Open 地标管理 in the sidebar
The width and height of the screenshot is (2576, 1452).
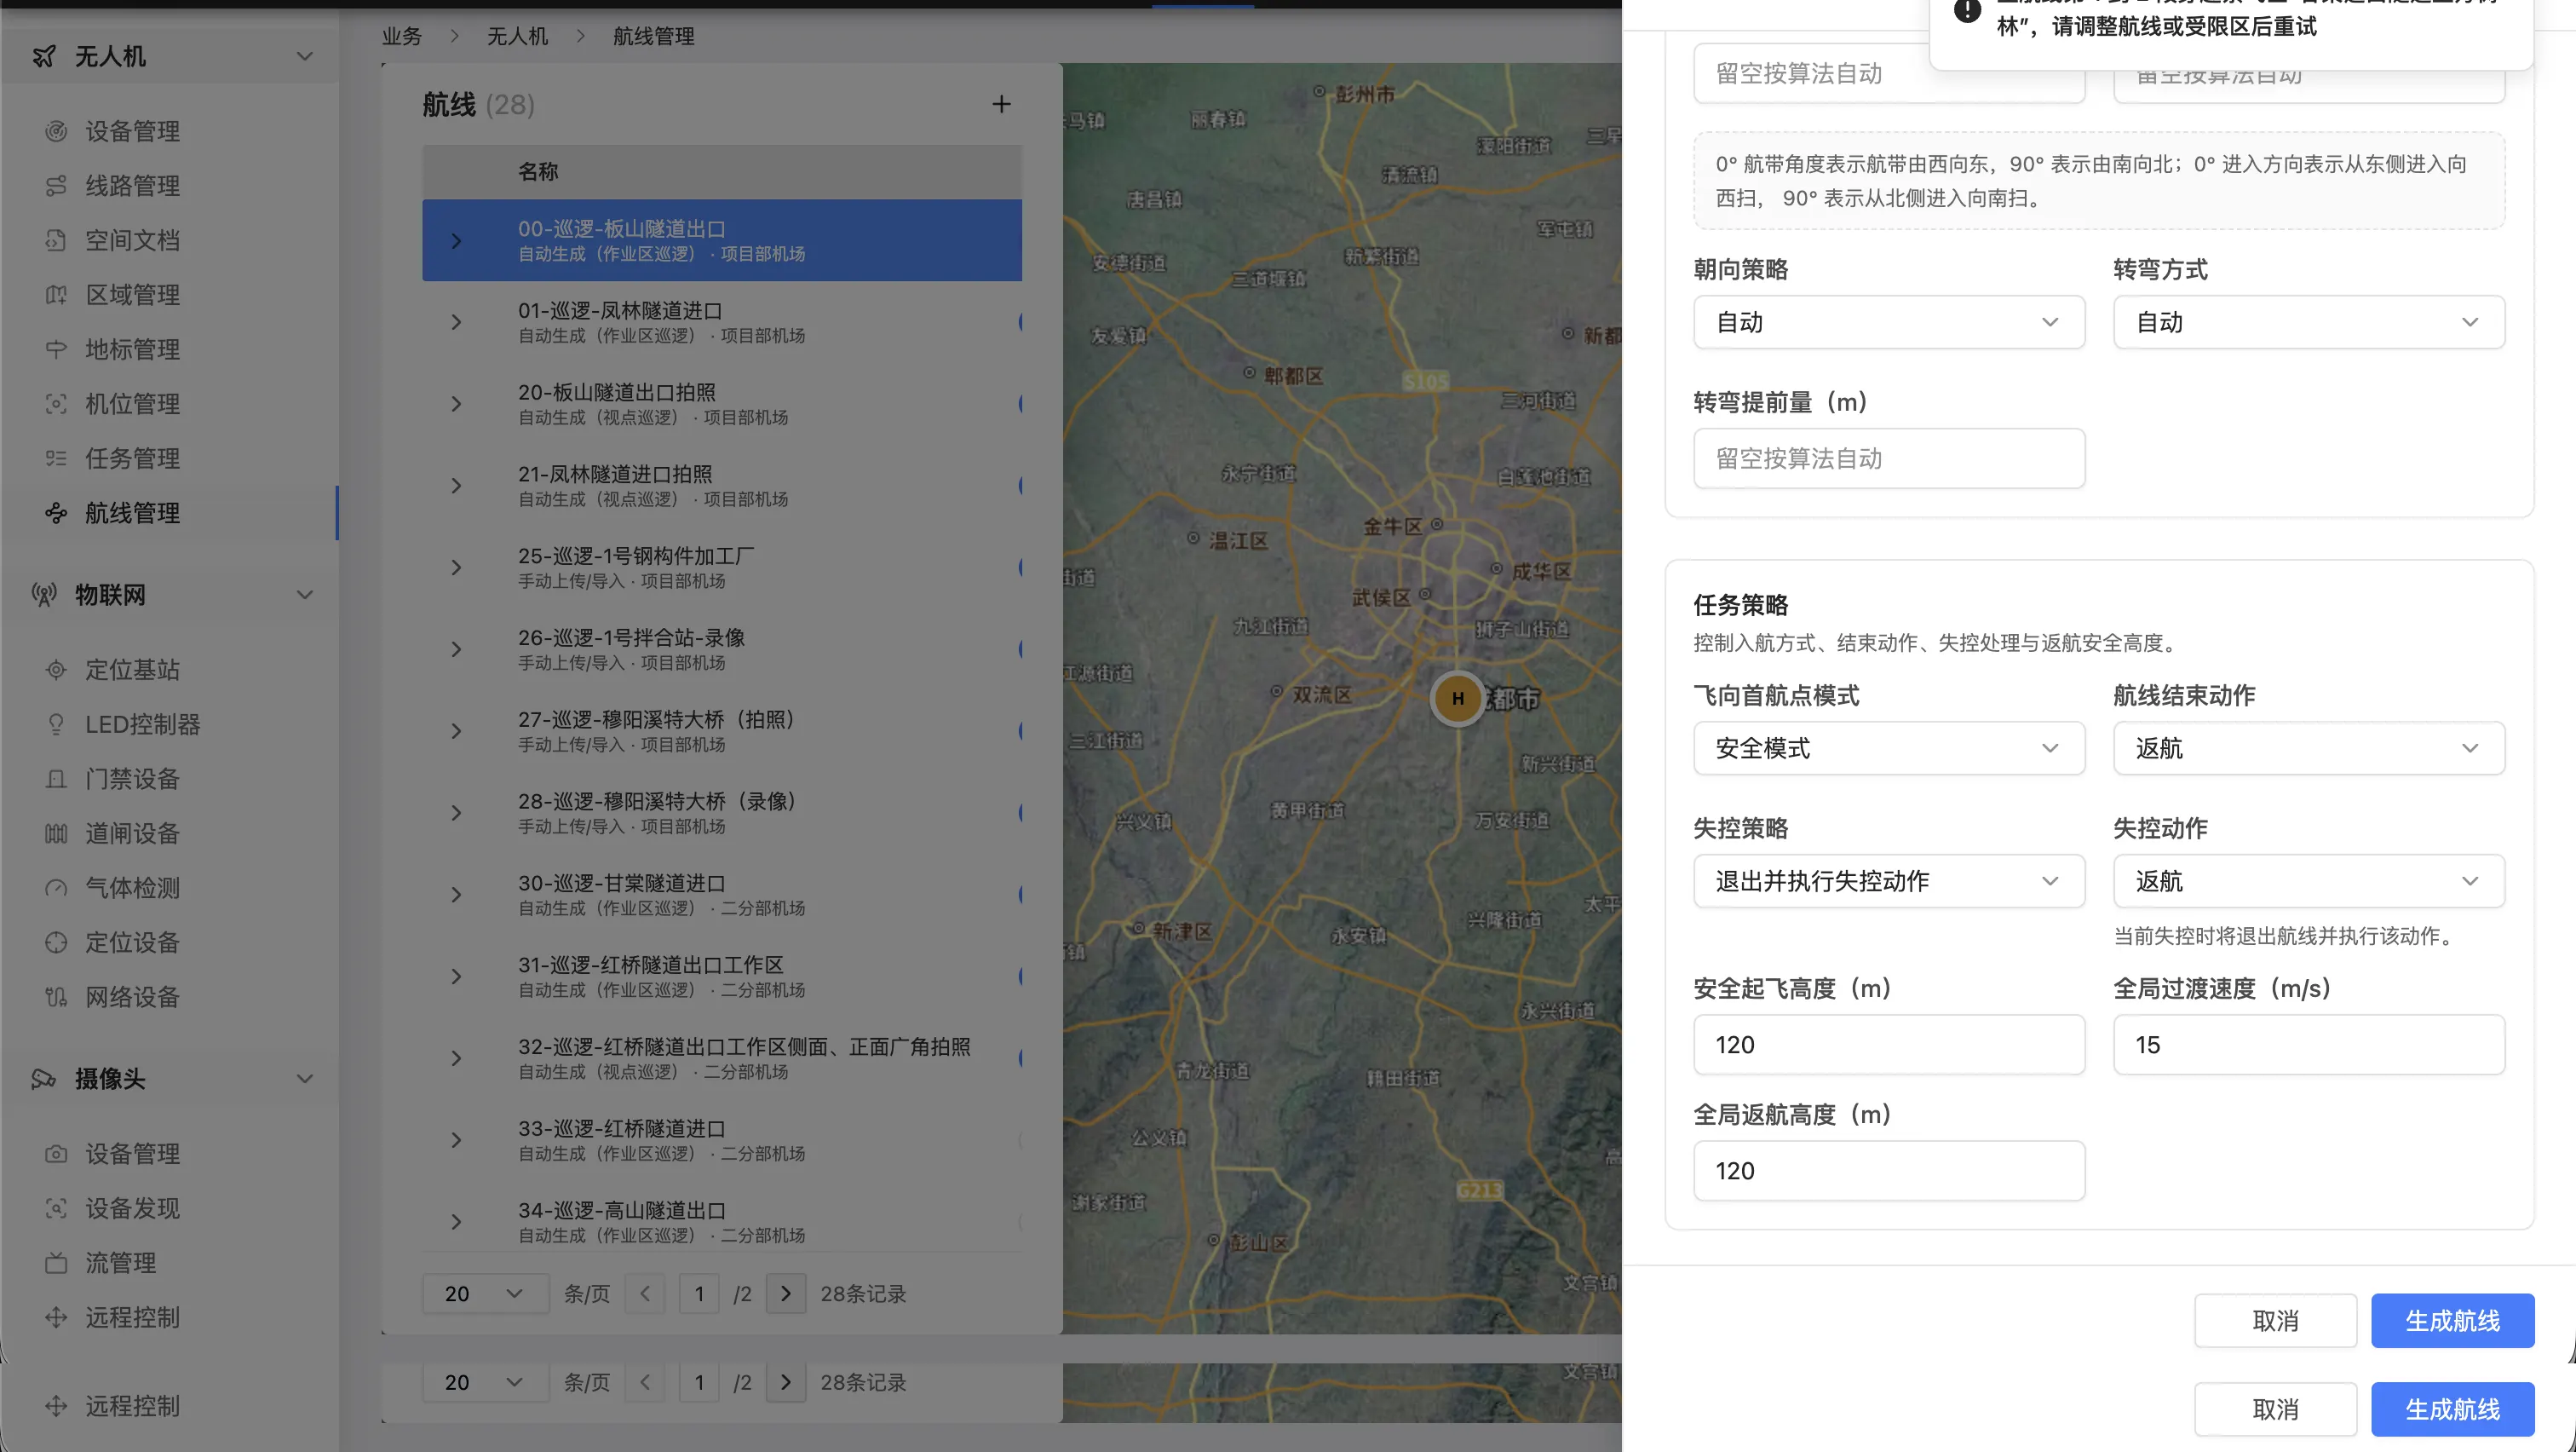tap(132, 349)
